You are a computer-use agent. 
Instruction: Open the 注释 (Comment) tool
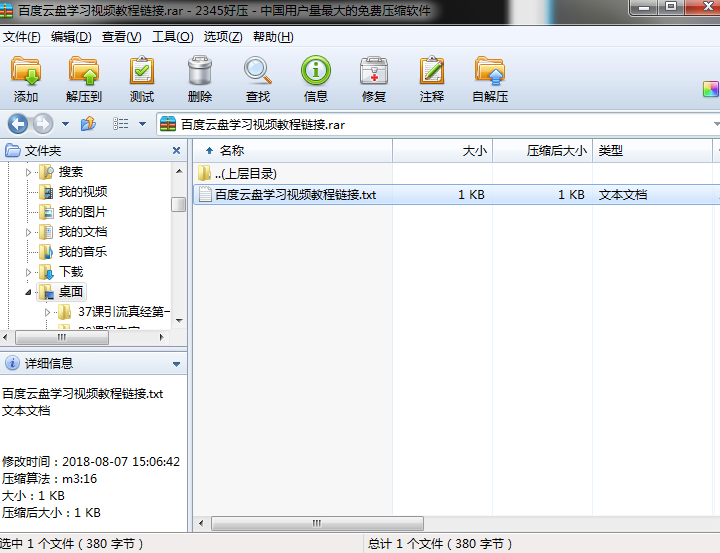pyautogui.click(x=432, y=79)
